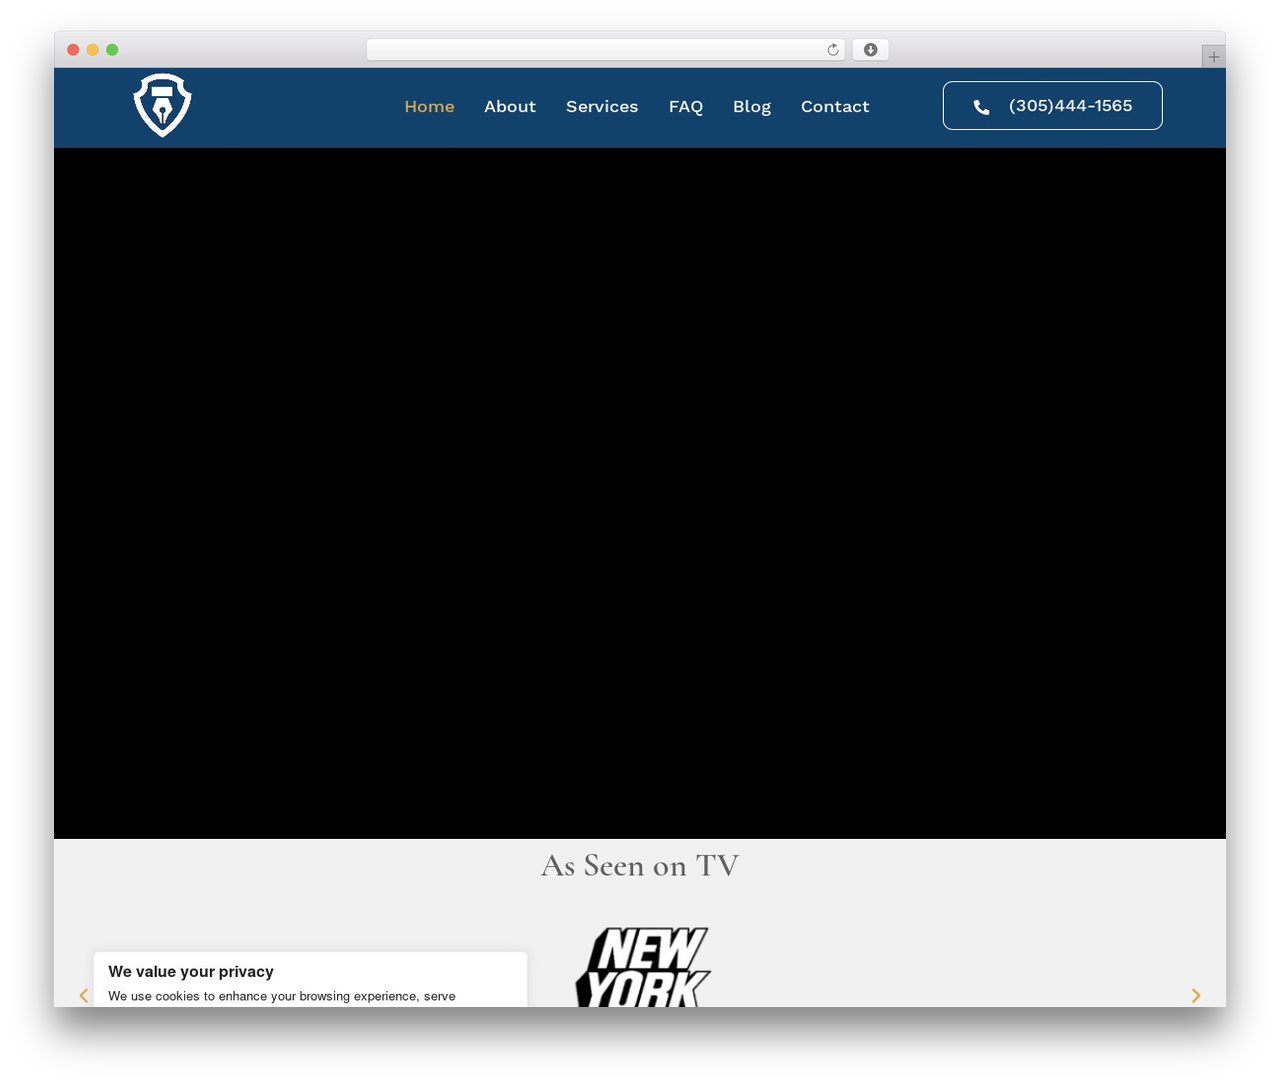Viewport: 1280px width, 1084px height.
Task: Click the phone handset icon
Action: (x=982, y=107)
